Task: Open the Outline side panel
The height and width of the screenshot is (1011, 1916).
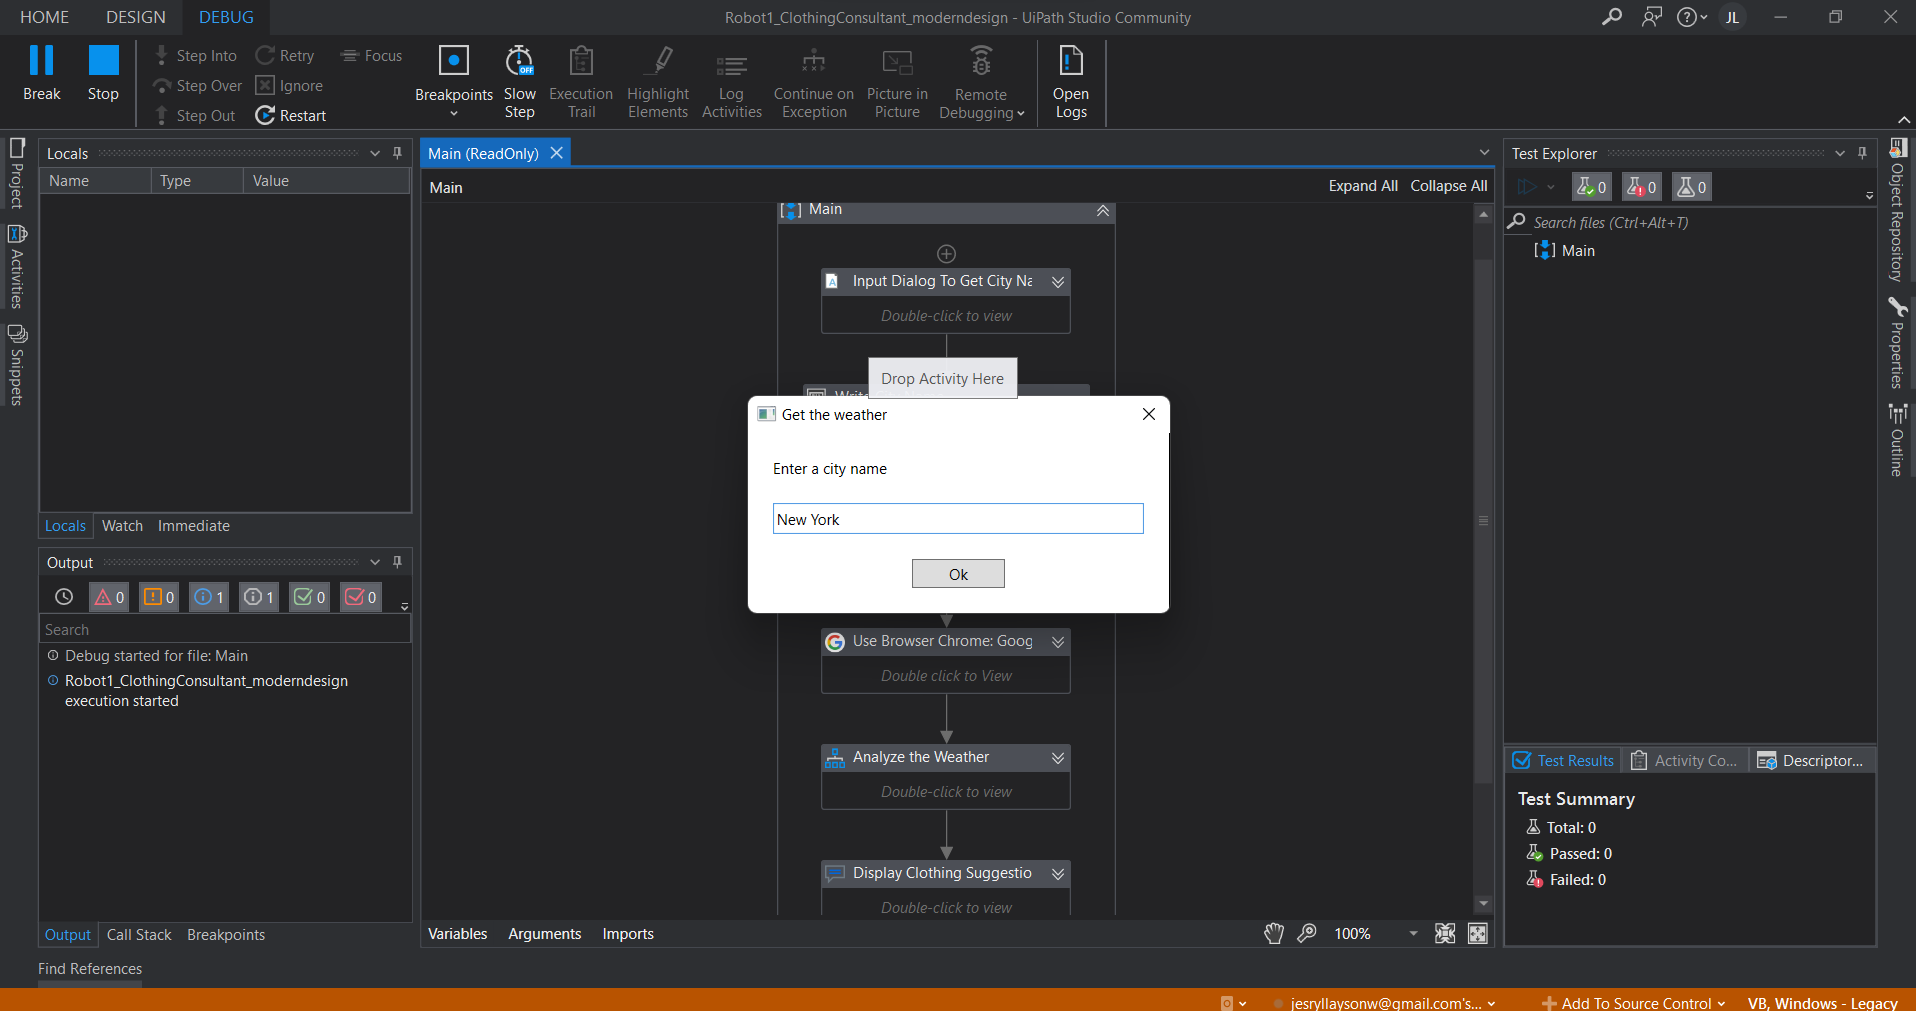Action: 1897,440
